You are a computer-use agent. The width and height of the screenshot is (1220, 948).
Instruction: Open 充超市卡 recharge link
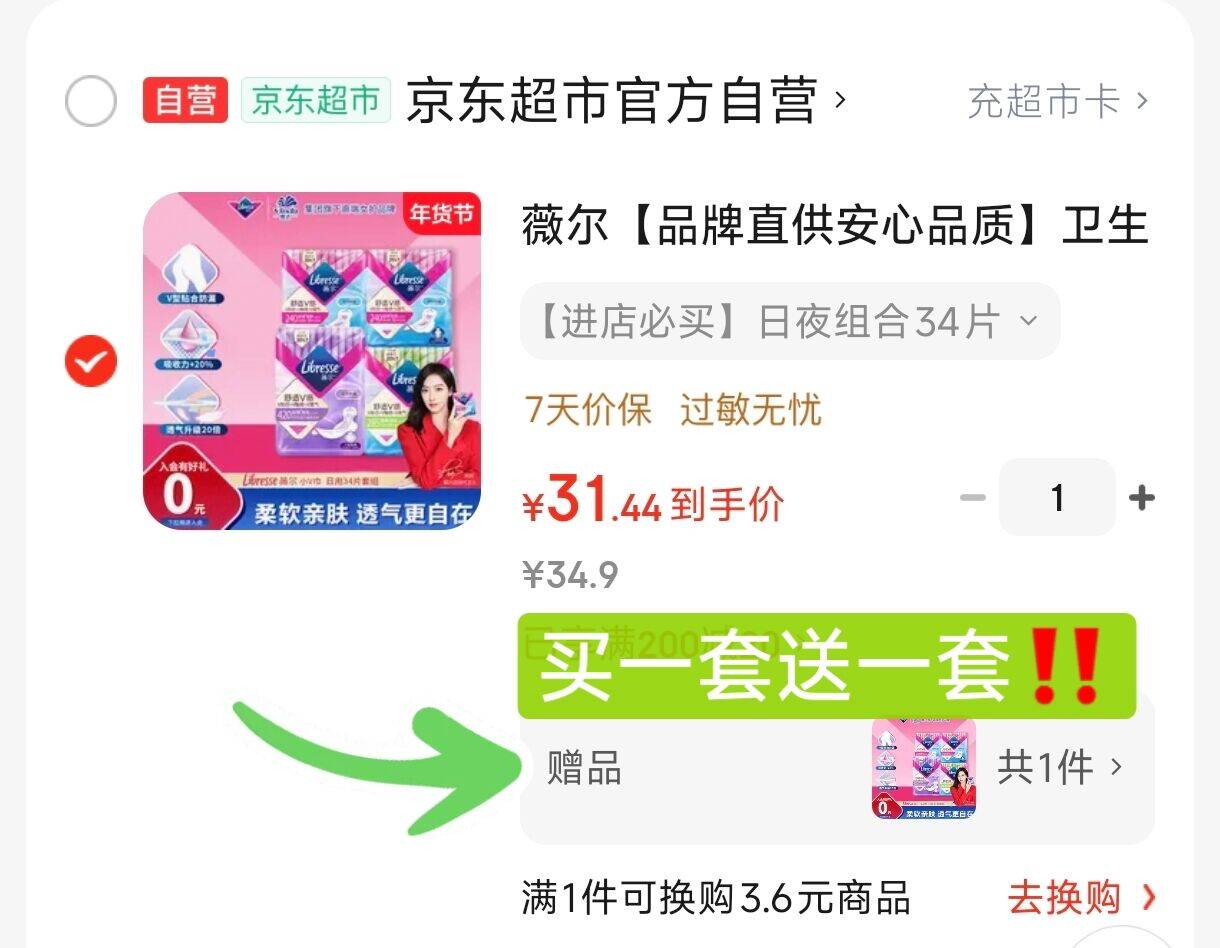pyautogui.click(x=1057, y=101)
